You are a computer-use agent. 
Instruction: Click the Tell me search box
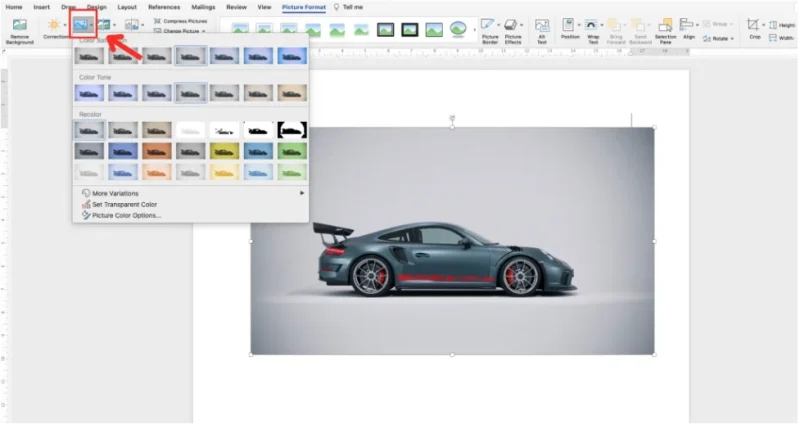pyautogui.click(x=353, y=6)
